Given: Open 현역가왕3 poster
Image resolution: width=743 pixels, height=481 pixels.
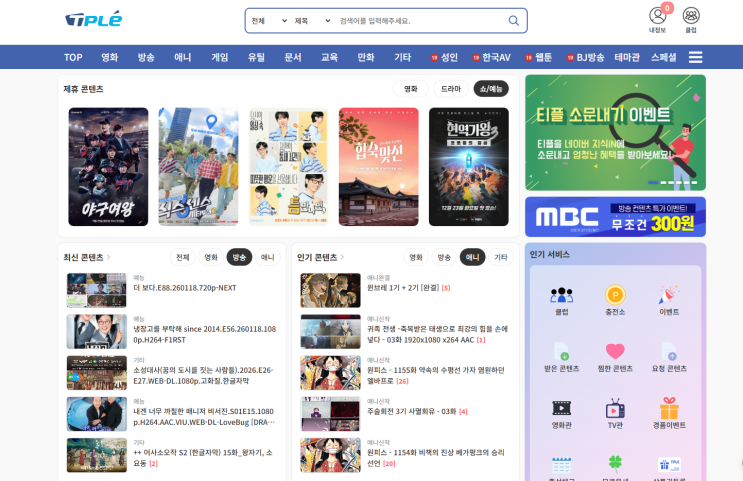Looking at the screenshot, I should [469, 167].
